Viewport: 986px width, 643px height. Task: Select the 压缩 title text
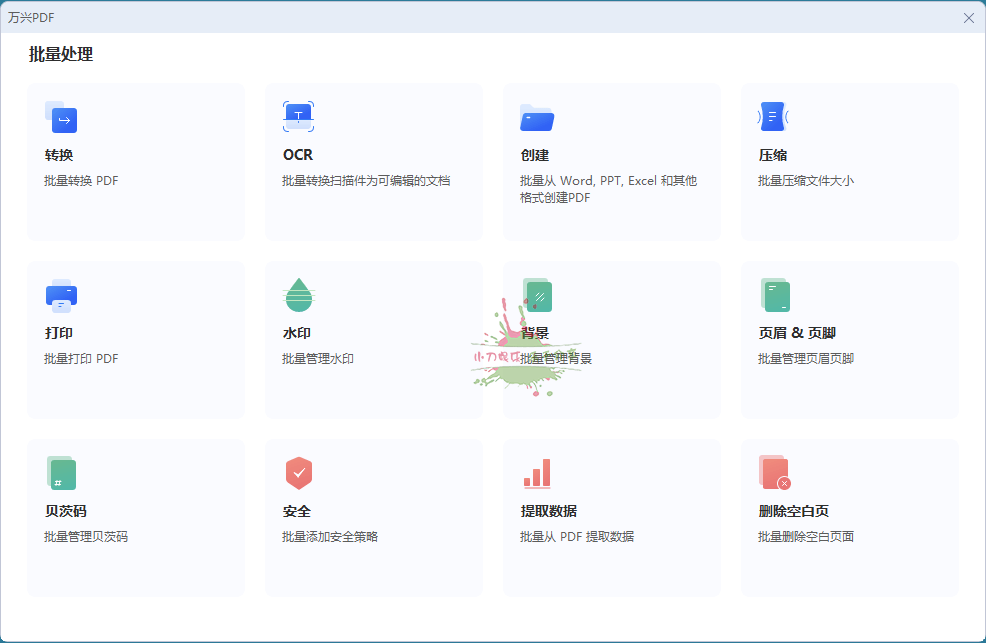(x=773, y=156)
